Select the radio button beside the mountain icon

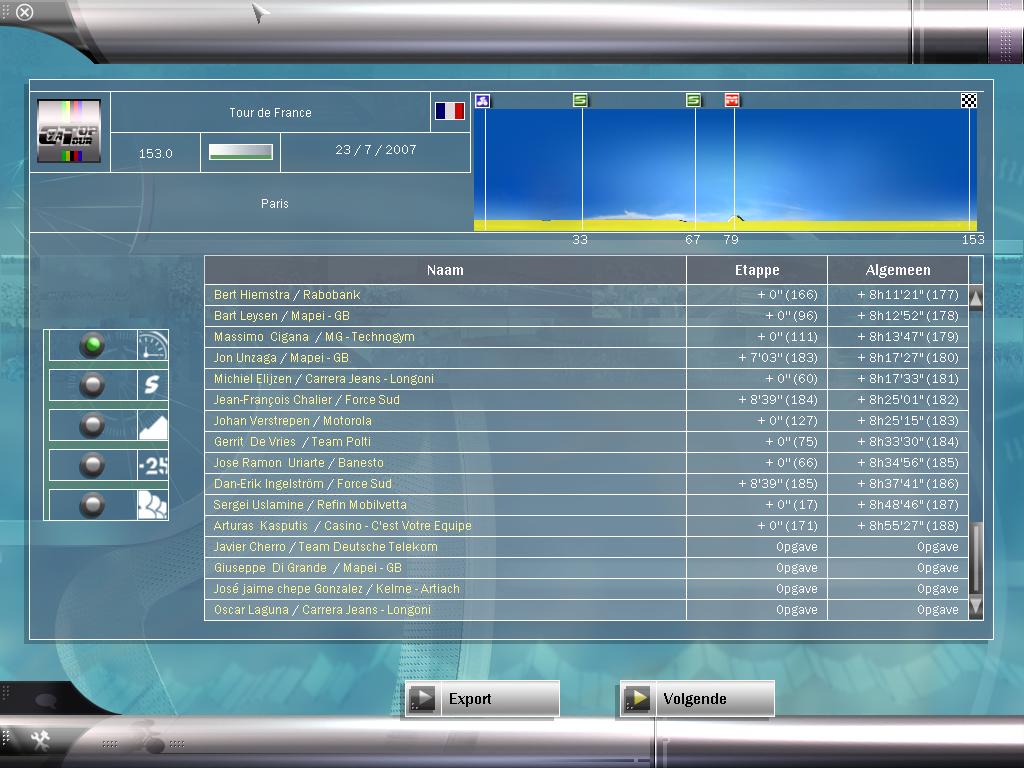(93, 425)
